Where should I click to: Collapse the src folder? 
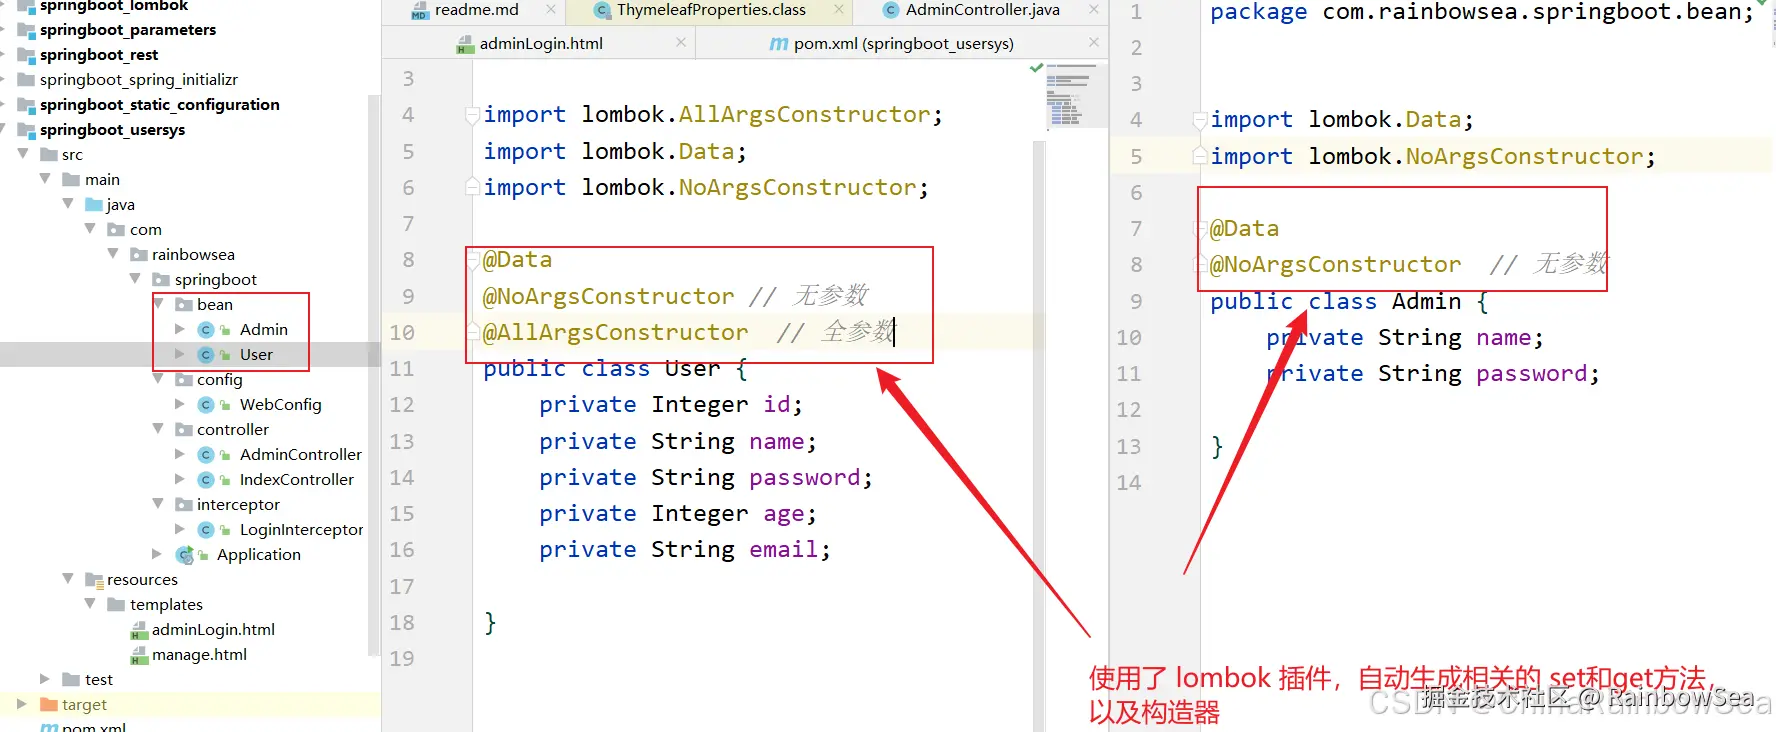24,154
